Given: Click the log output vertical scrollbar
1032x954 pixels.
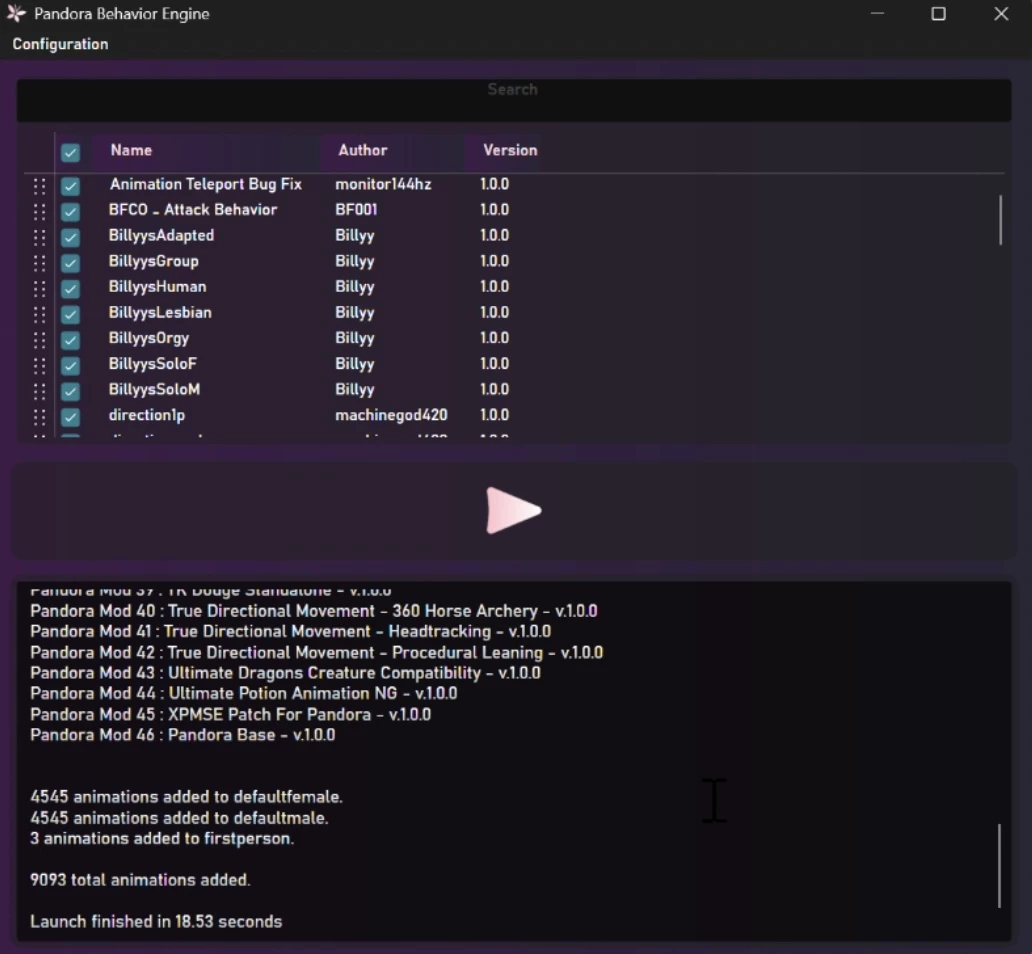Looking at the screenshot, I should [x=999, y=865].
